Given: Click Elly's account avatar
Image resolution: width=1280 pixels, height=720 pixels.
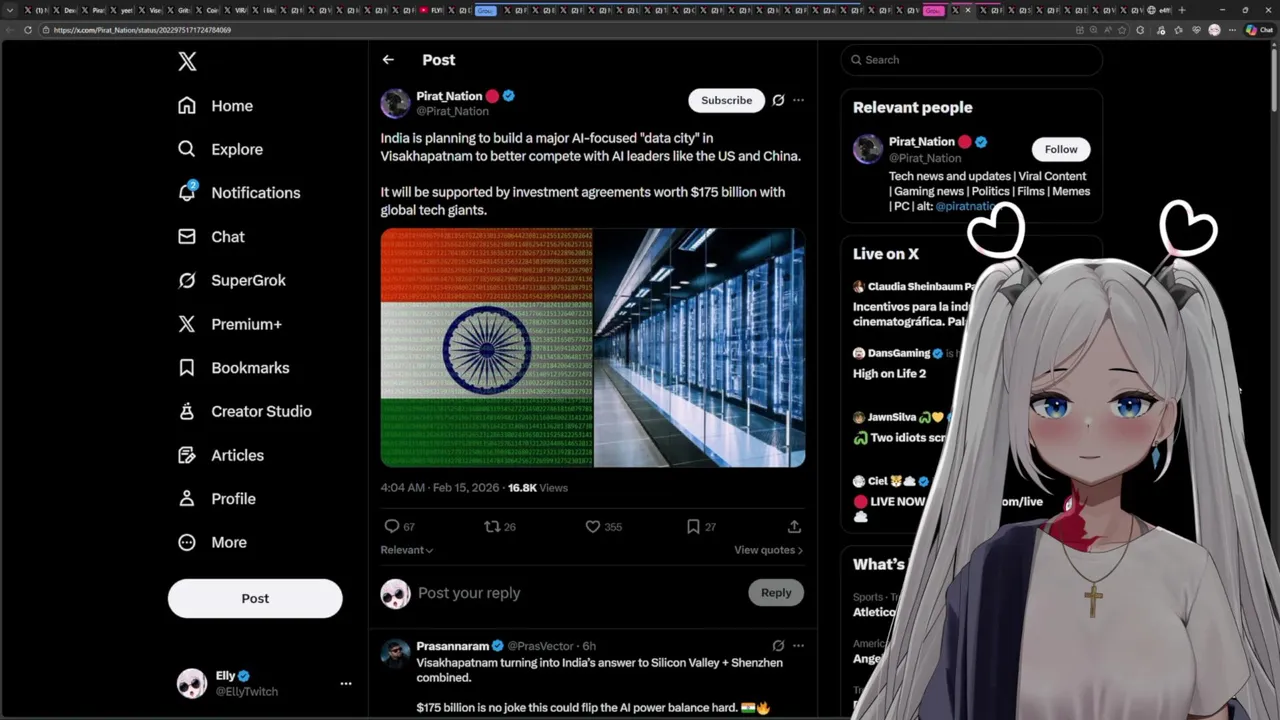Looking at the screenshot, I should point(192,683).
